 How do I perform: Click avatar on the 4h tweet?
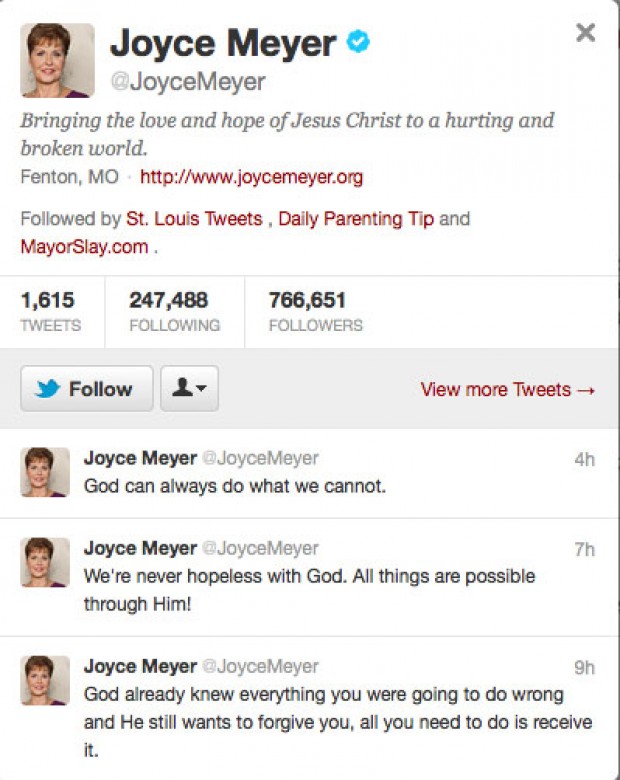click(45, 472)
